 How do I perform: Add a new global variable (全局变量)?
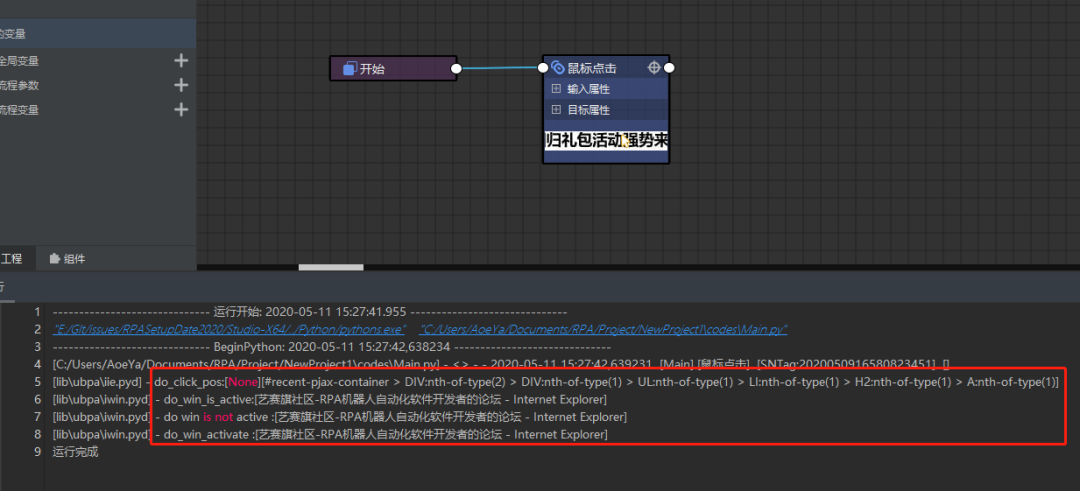click(x=181, y=61)
